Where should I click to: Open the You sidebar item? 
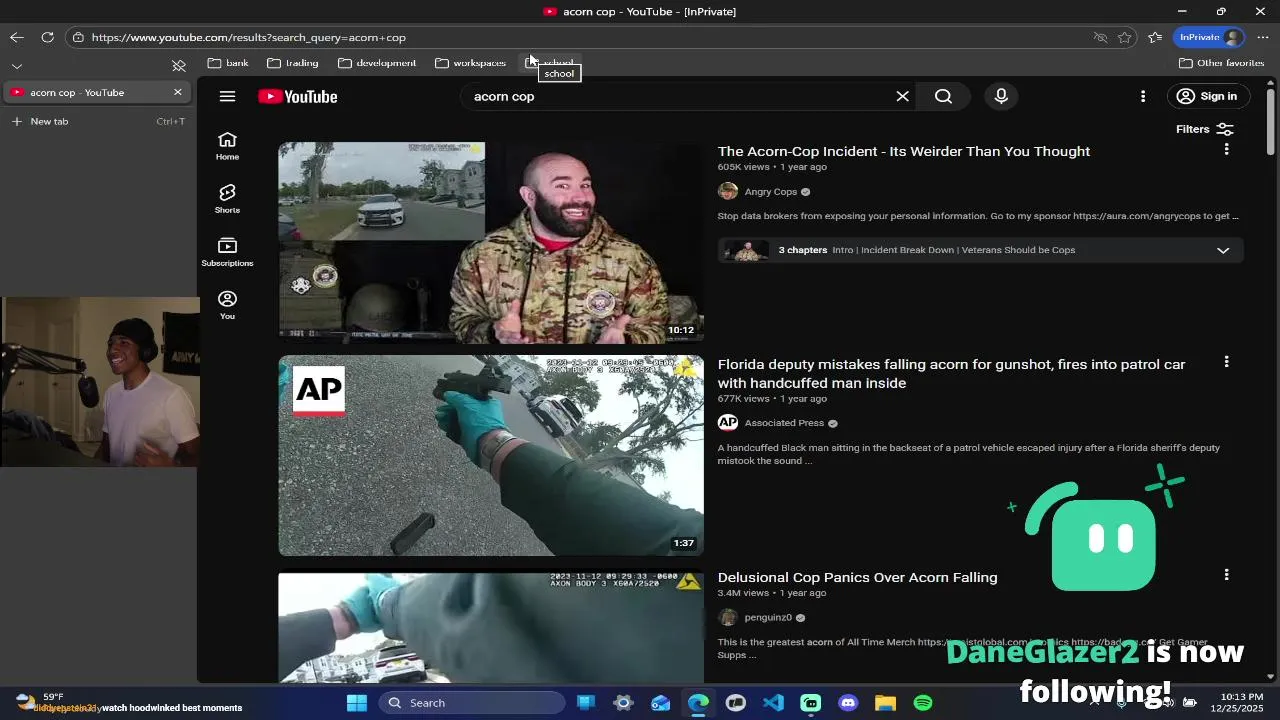coord(227,305)
